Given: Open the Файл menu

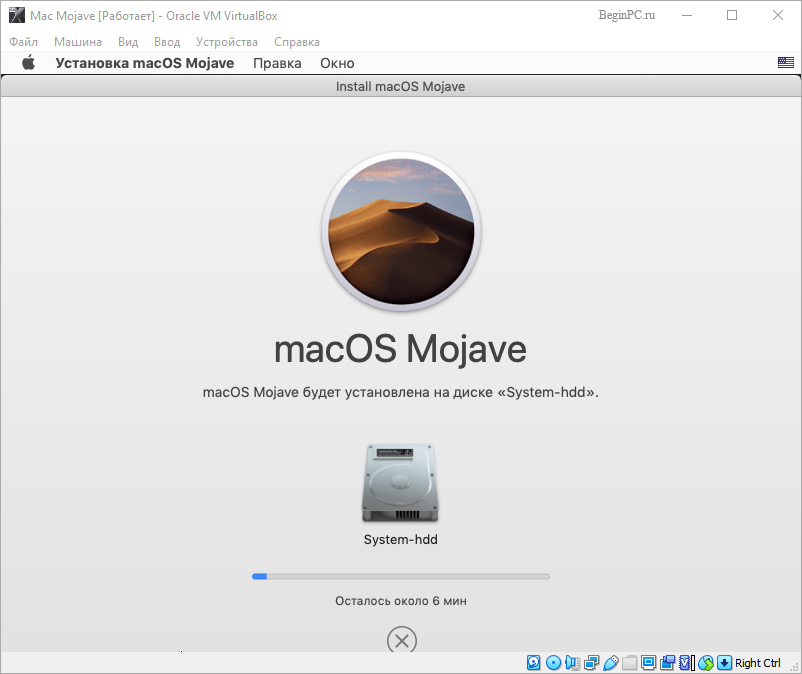Looking at the screenshot, I should click(24, 42).
